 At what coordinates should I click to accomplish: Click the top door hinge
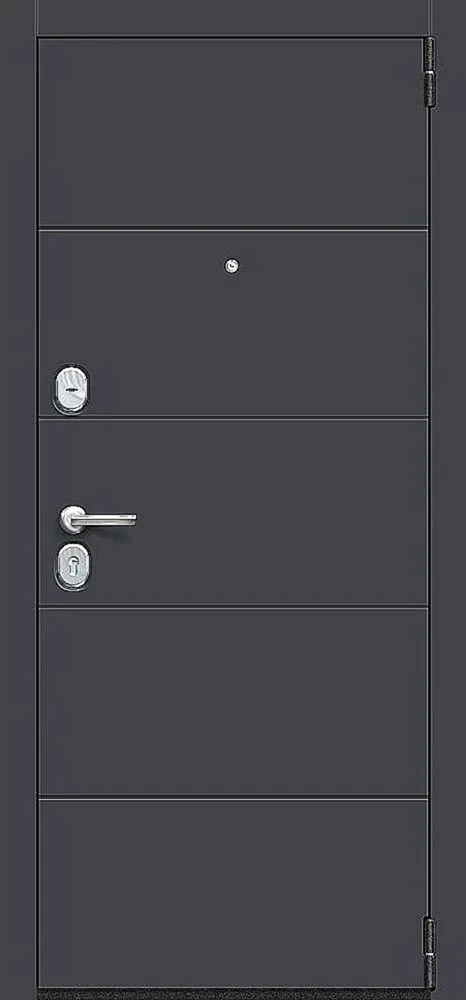tap(430, 71)
